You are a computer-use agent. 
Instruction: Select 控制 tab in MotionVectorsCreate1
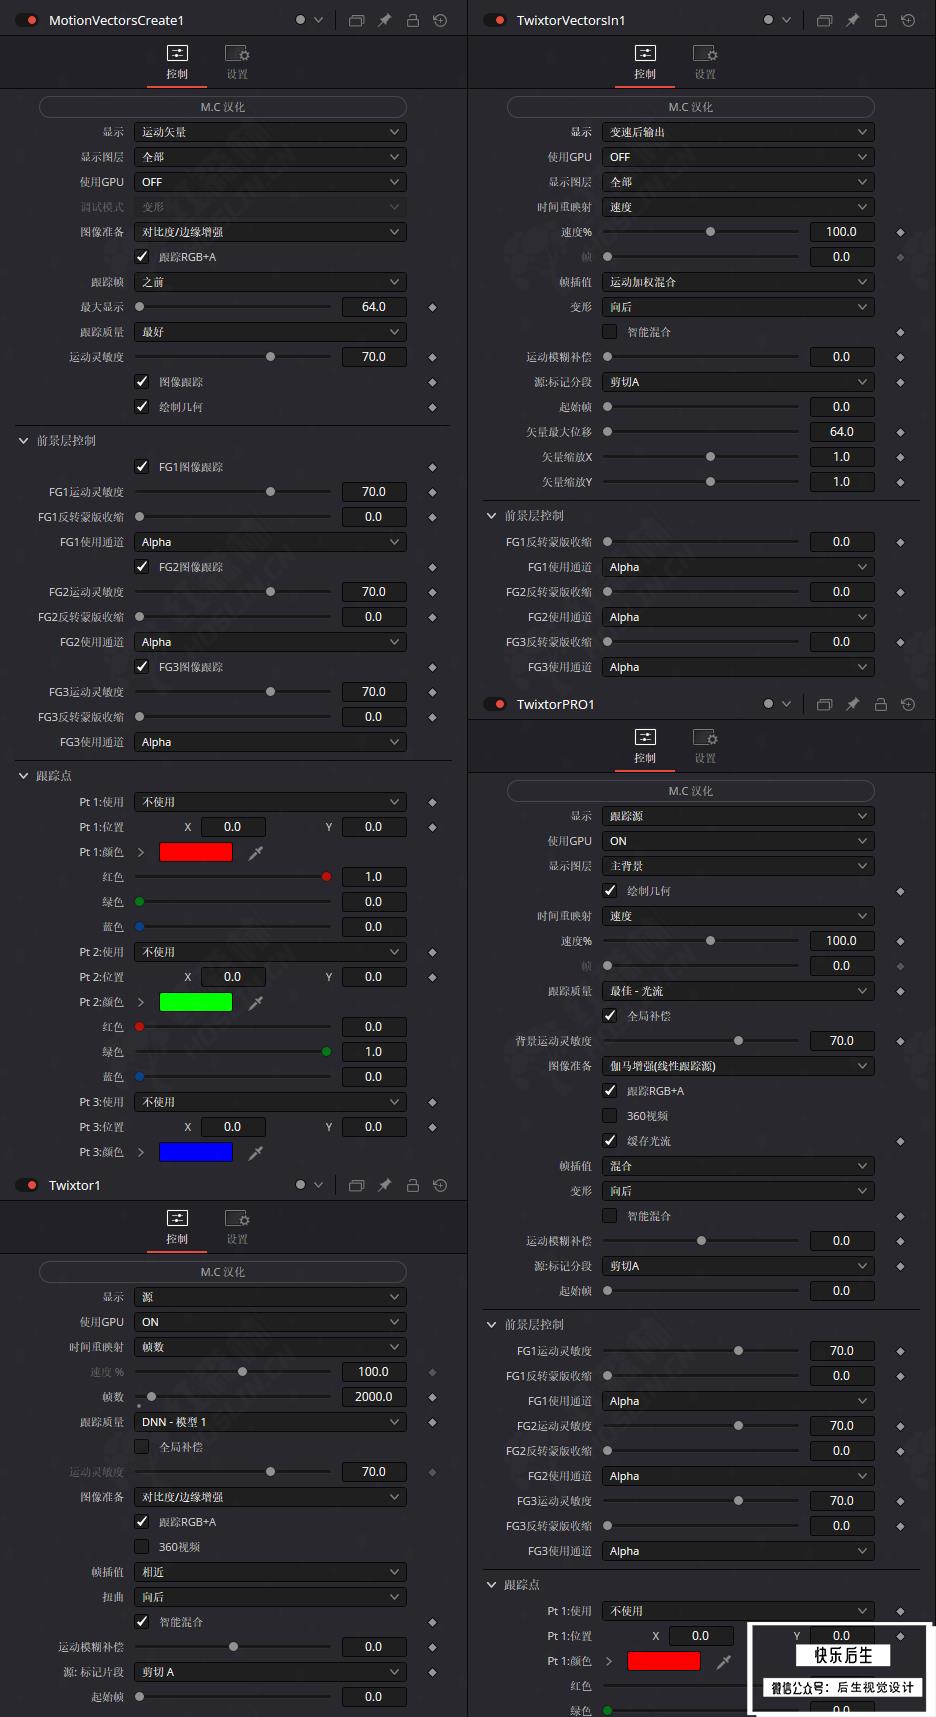(177, 63)
